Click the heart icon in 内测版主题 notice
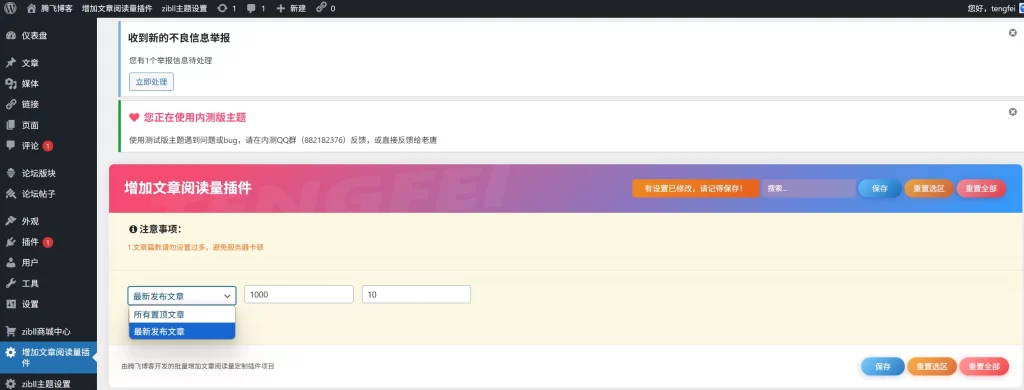1024x390 pixels. pos(134,118)
